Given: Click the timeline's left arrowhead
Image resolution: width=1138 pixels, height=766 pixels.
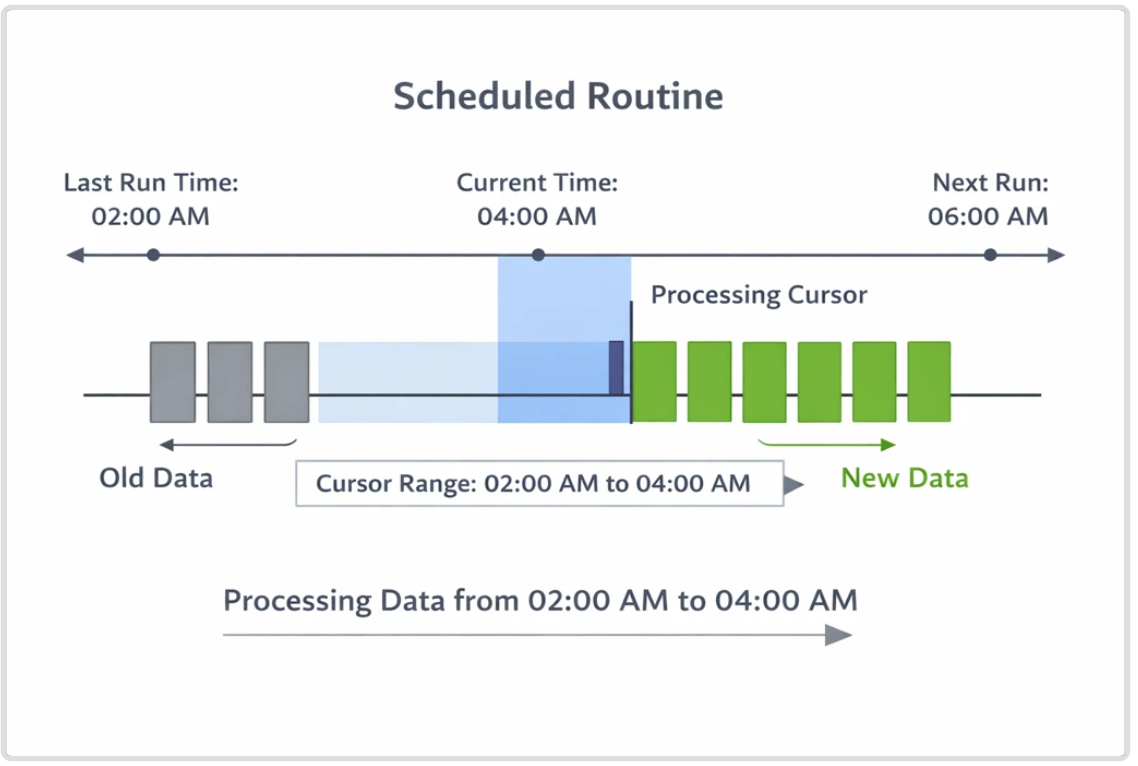Looking at the screenshot, I should 74,255.
